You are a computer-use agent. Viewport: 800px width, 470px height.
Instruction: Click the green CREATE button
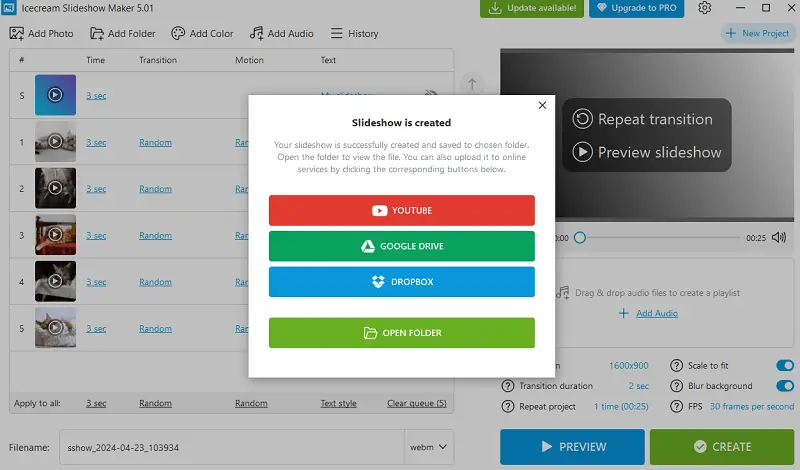click(x=722, y=447)
